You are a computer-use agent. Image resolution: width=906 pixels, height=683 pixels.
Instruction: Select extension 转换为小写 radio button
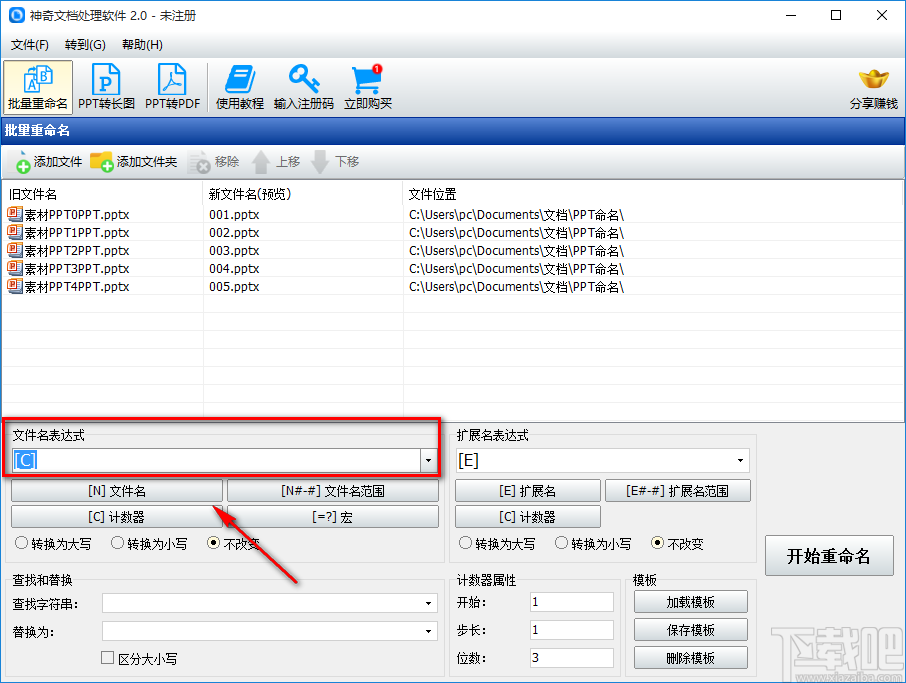(x=561, y=543)
